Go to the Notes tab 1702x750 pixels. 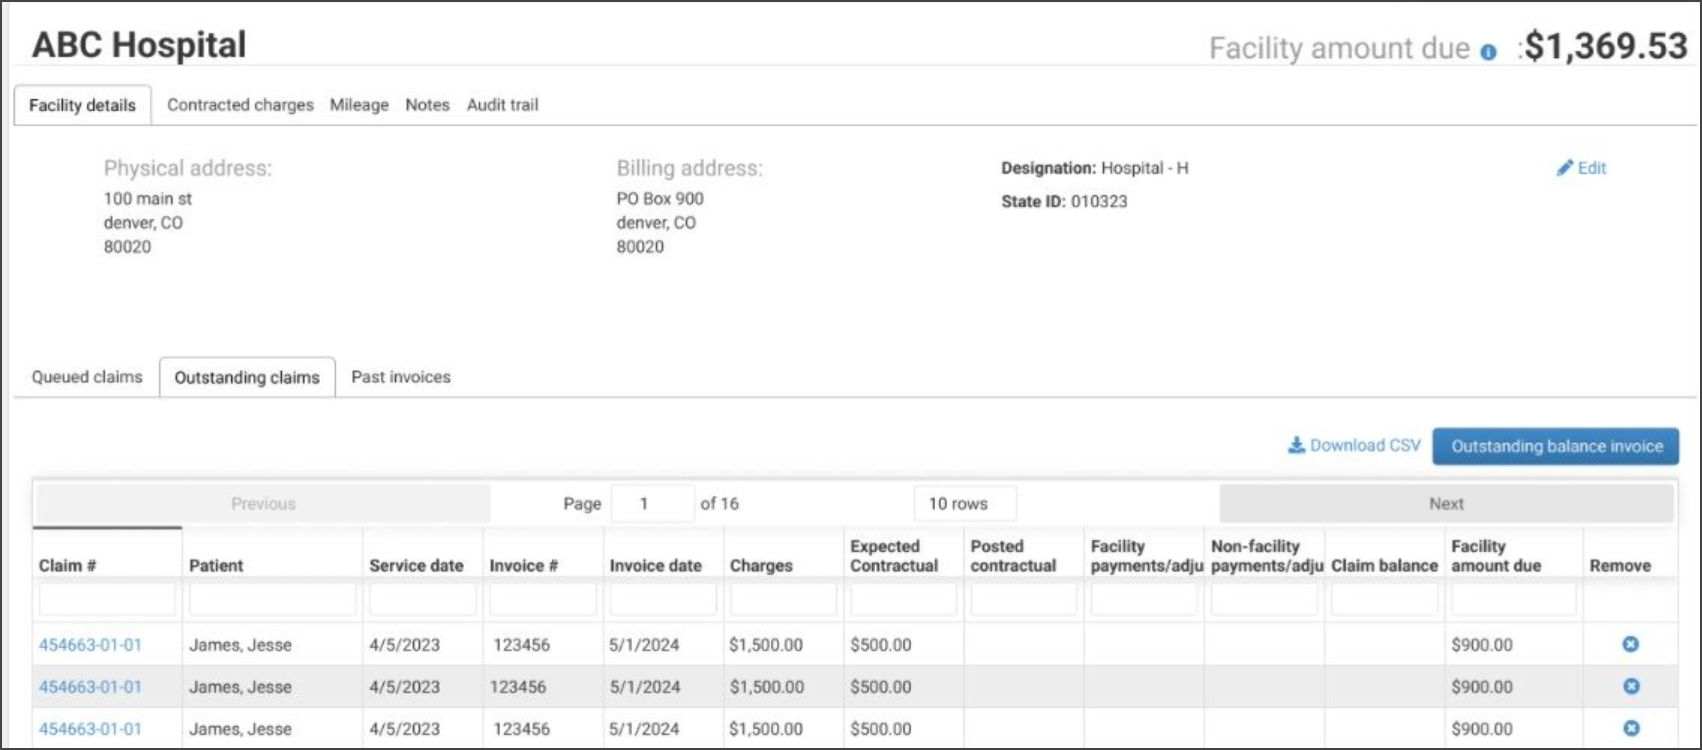click(x=427, y=105)
